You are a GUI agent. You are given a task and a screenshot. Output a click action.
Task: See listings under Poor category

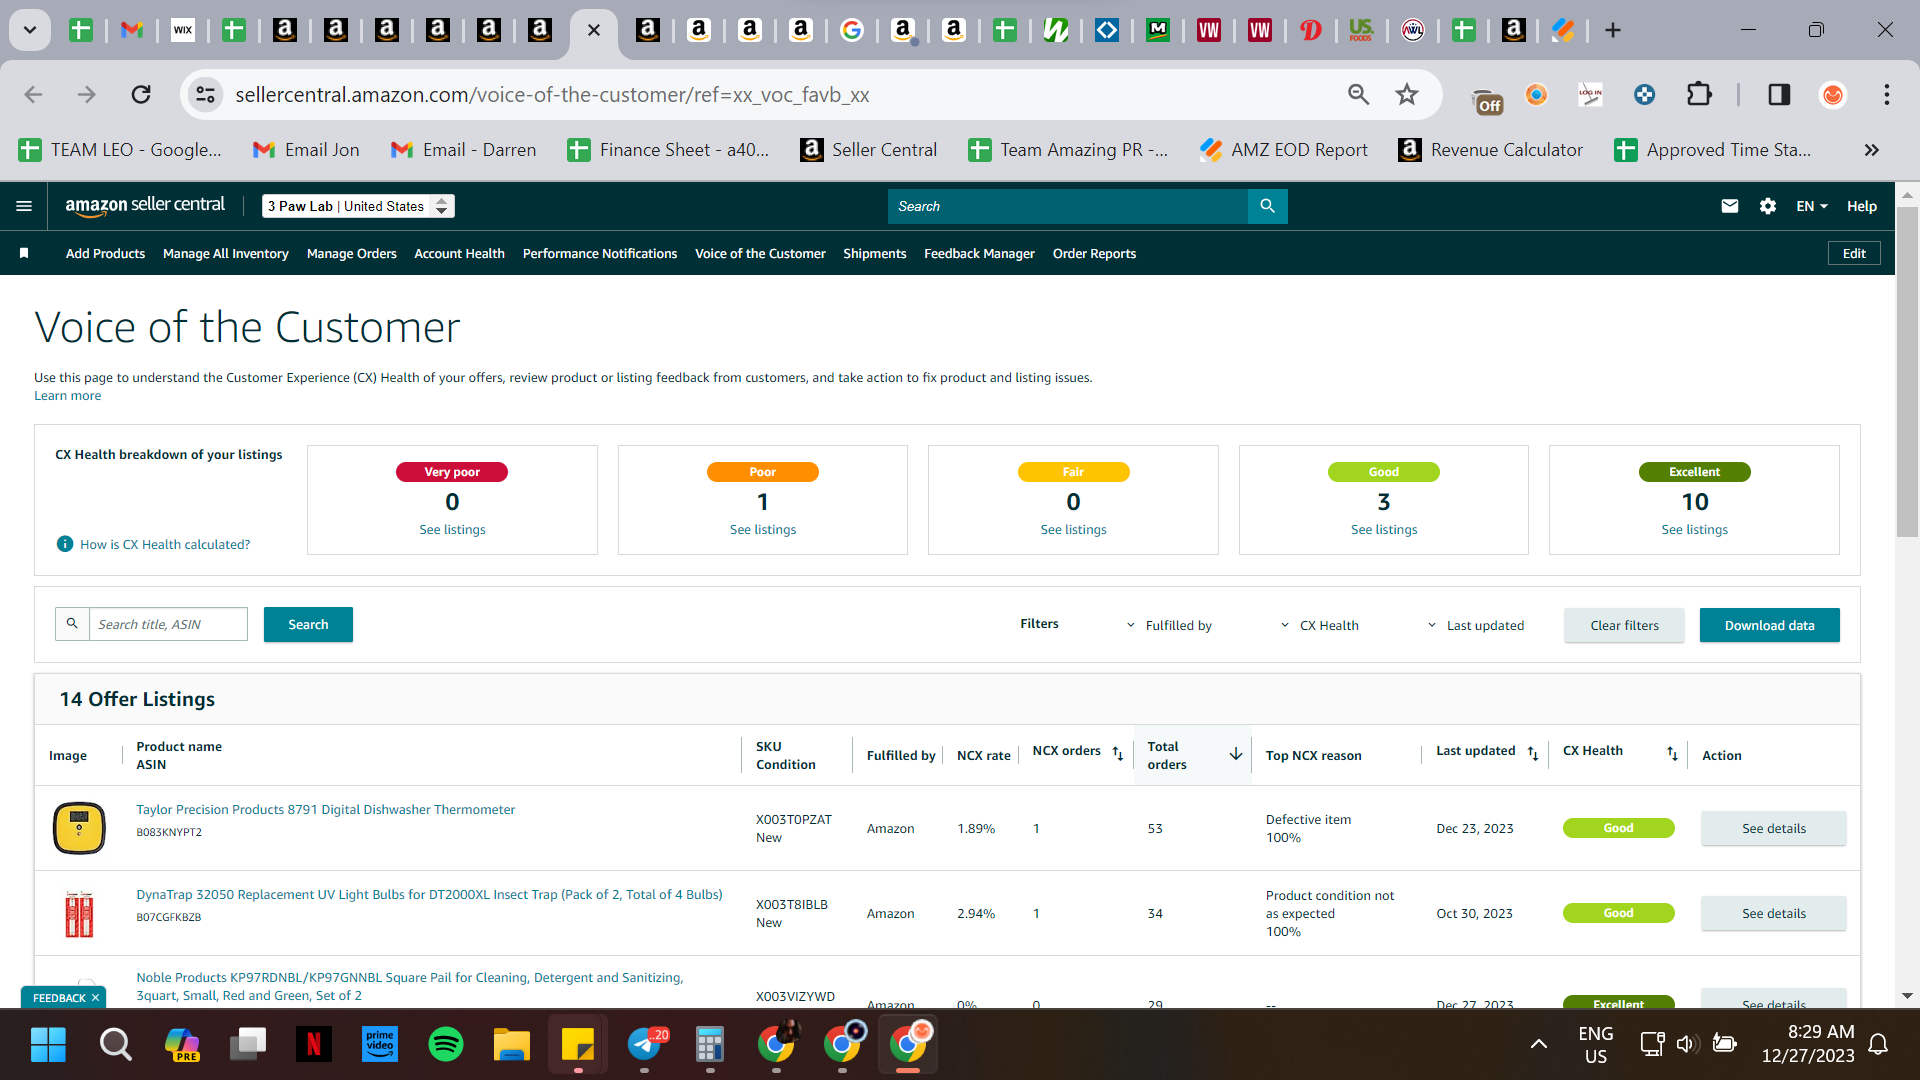[762, 530]
